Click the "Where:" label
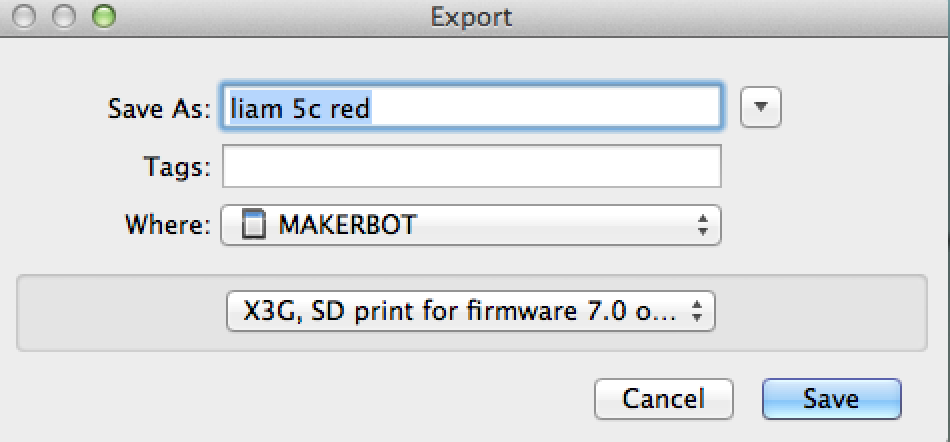 click(167, 225)
